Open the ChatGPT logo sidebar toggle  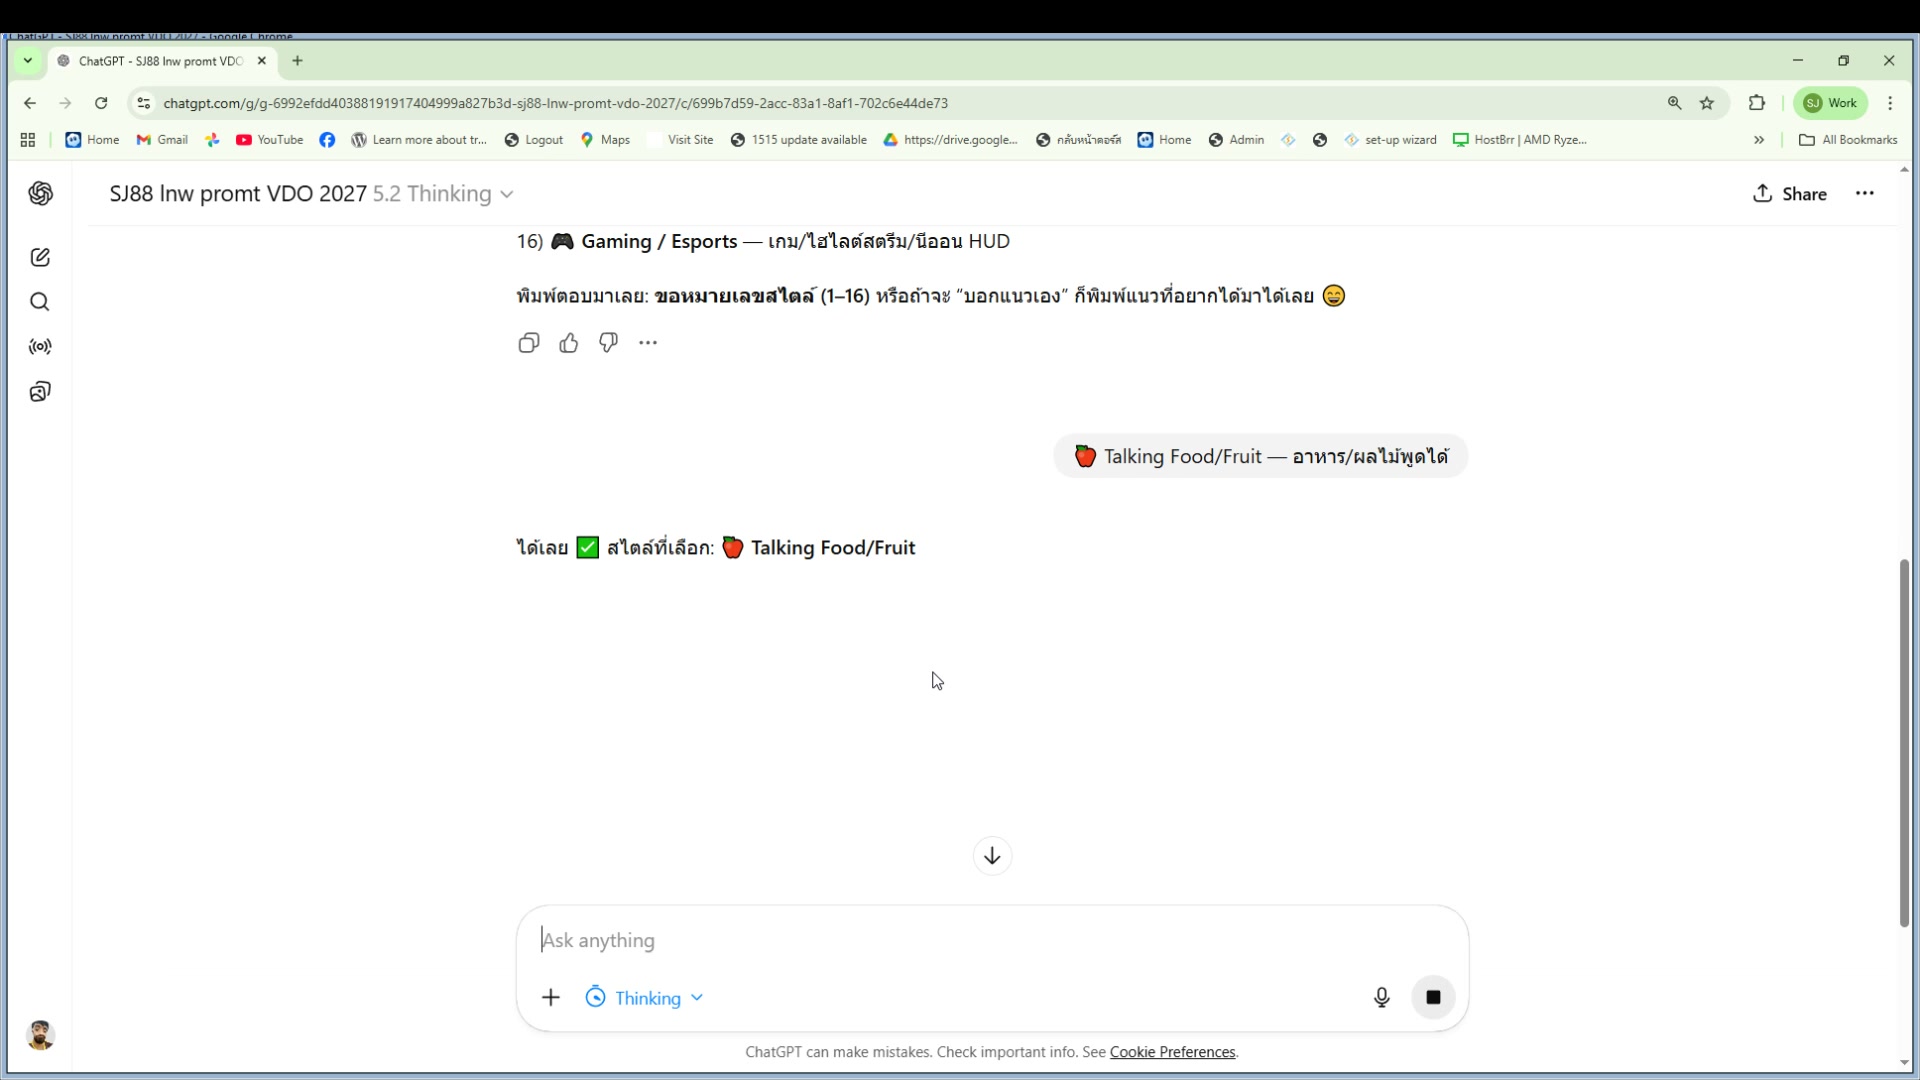[x=40, y=193]
